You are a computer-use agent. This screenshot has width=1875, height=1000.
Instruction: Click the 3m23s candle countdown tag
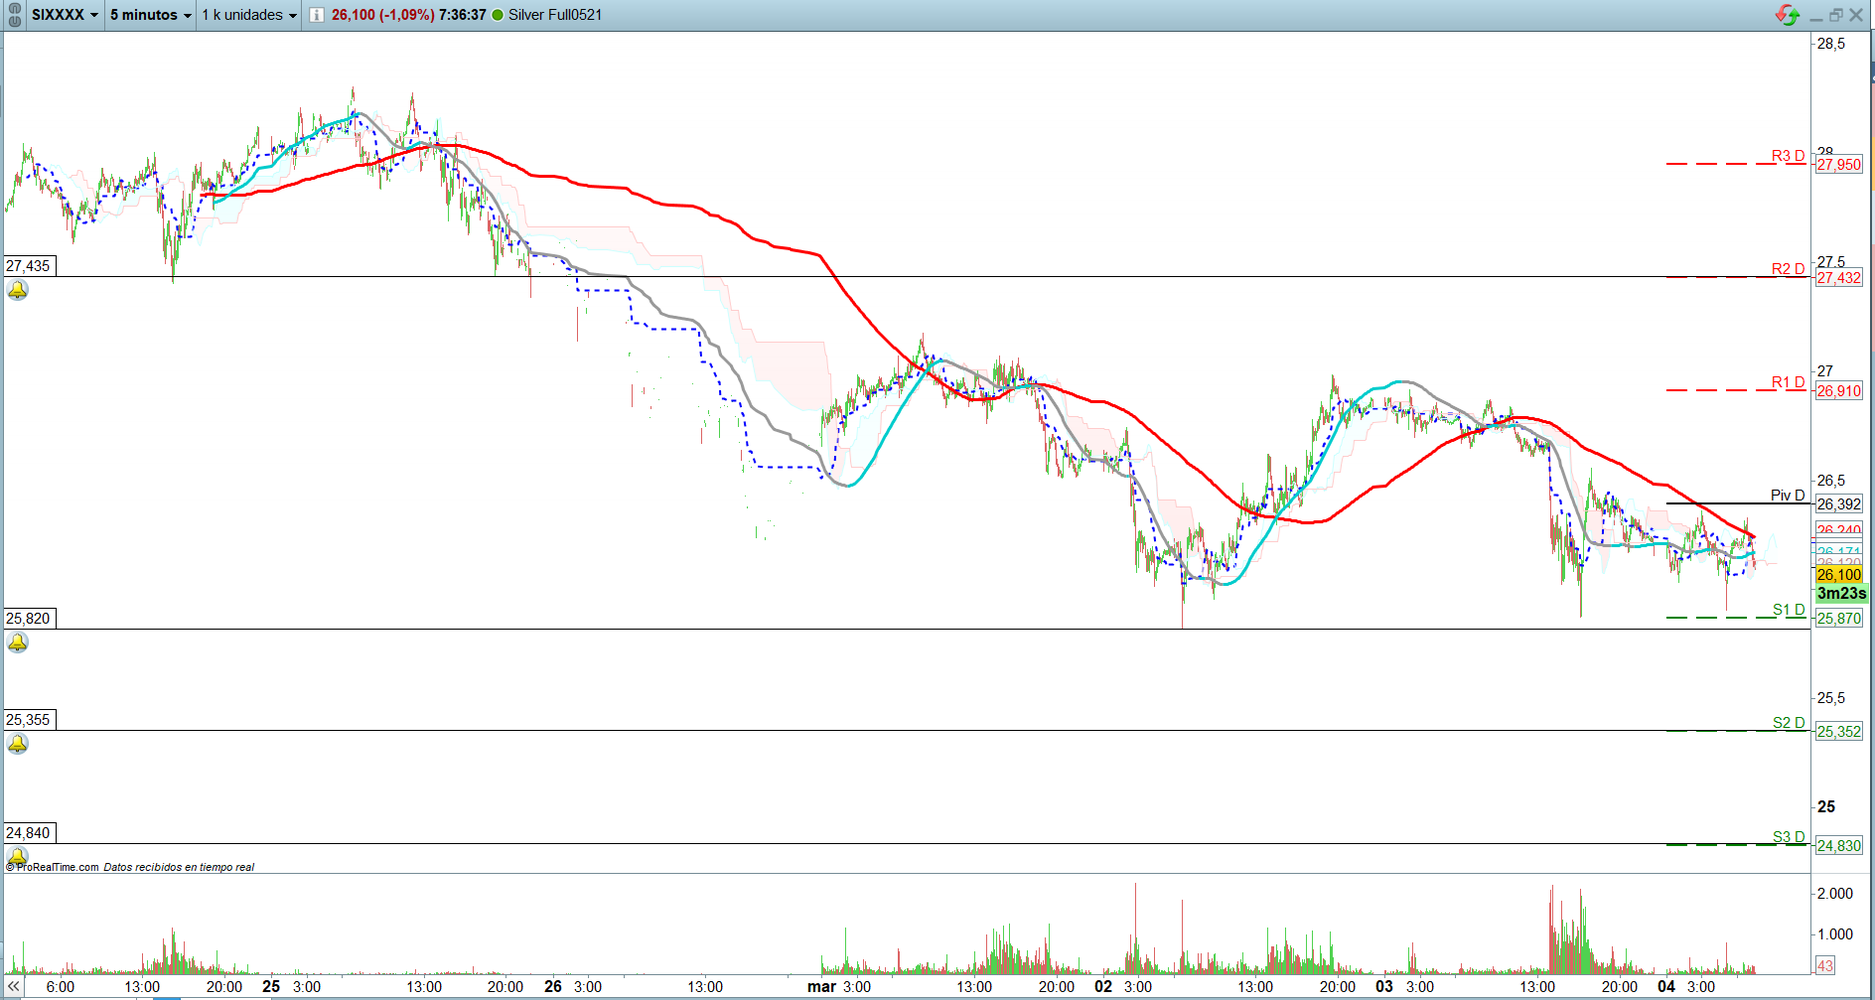[x=1841, y=593]
